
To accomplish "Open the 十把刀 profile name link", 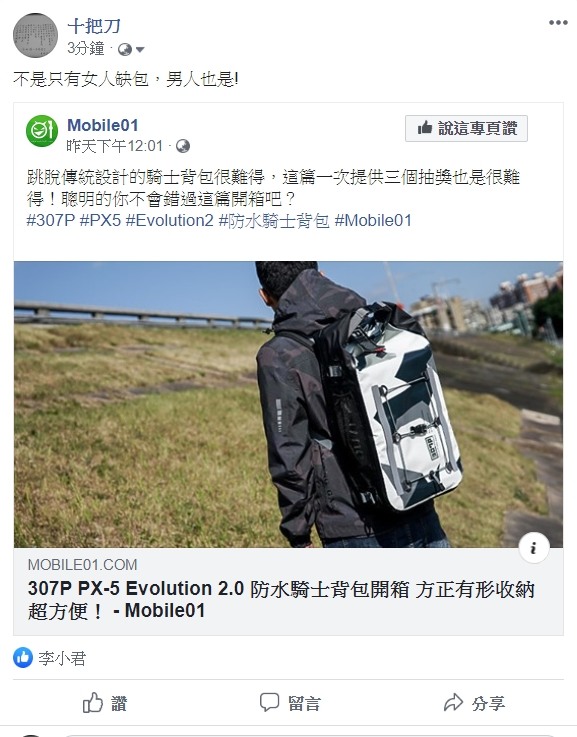I will 94,26.
